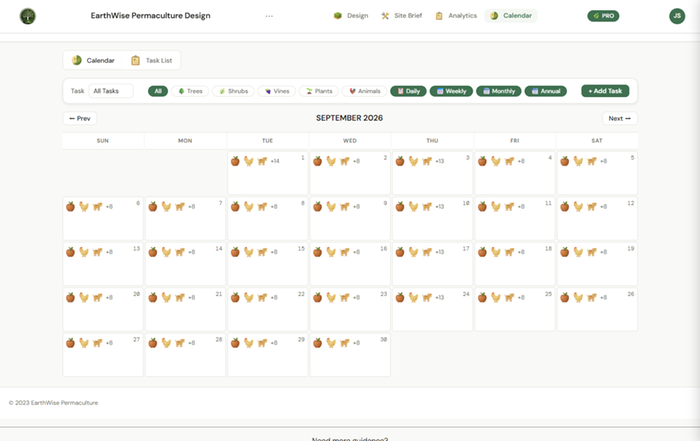This screenshot has width=700, height=441.
Task: Open the All Tasks dropdown
Action: pyautogui.click(x=111, y=91)
